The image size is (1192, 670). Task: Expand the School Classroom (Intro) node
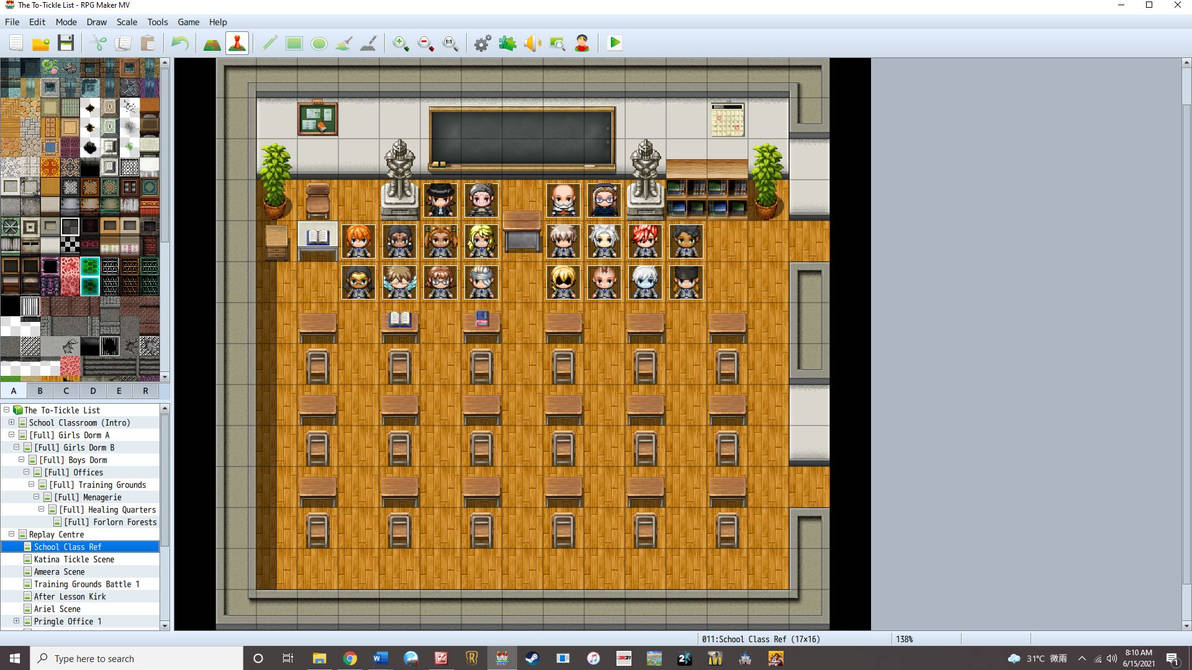[x=11, y=422]
